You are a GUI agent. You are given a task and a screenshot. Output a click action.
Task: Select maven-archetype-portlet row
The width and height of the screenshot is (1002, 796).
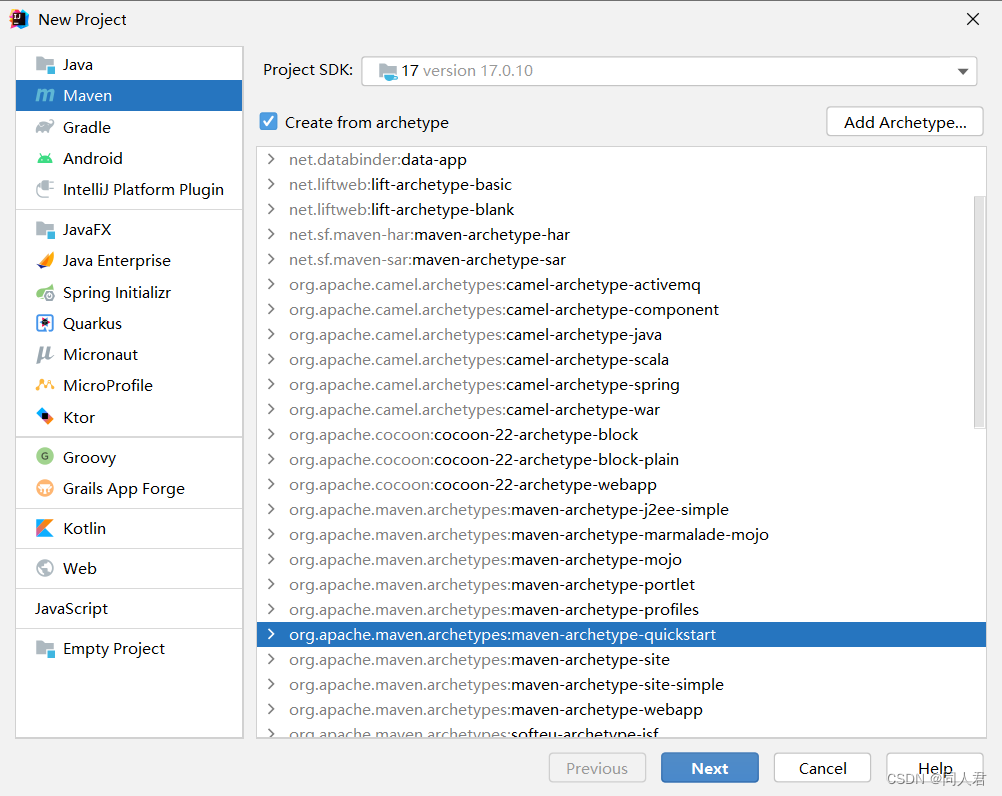pos(621,584)
